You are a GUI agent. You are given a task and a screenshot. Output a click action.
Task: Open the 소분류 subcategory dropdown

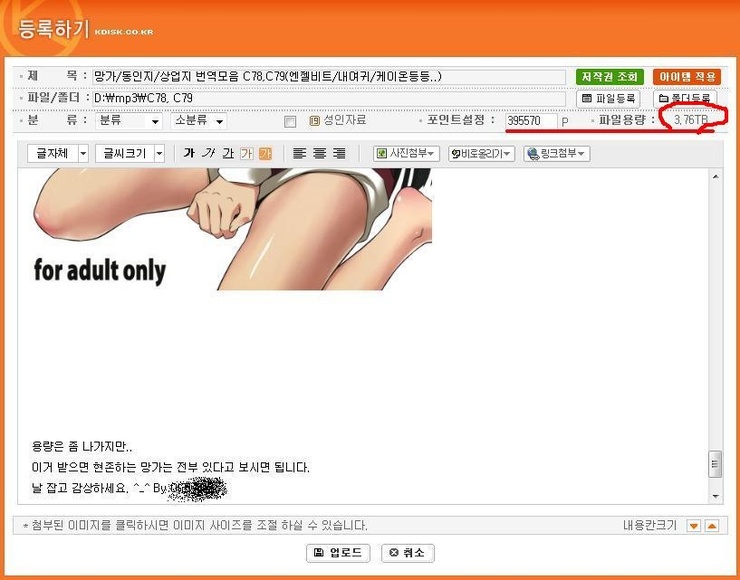tap(199, 121)
